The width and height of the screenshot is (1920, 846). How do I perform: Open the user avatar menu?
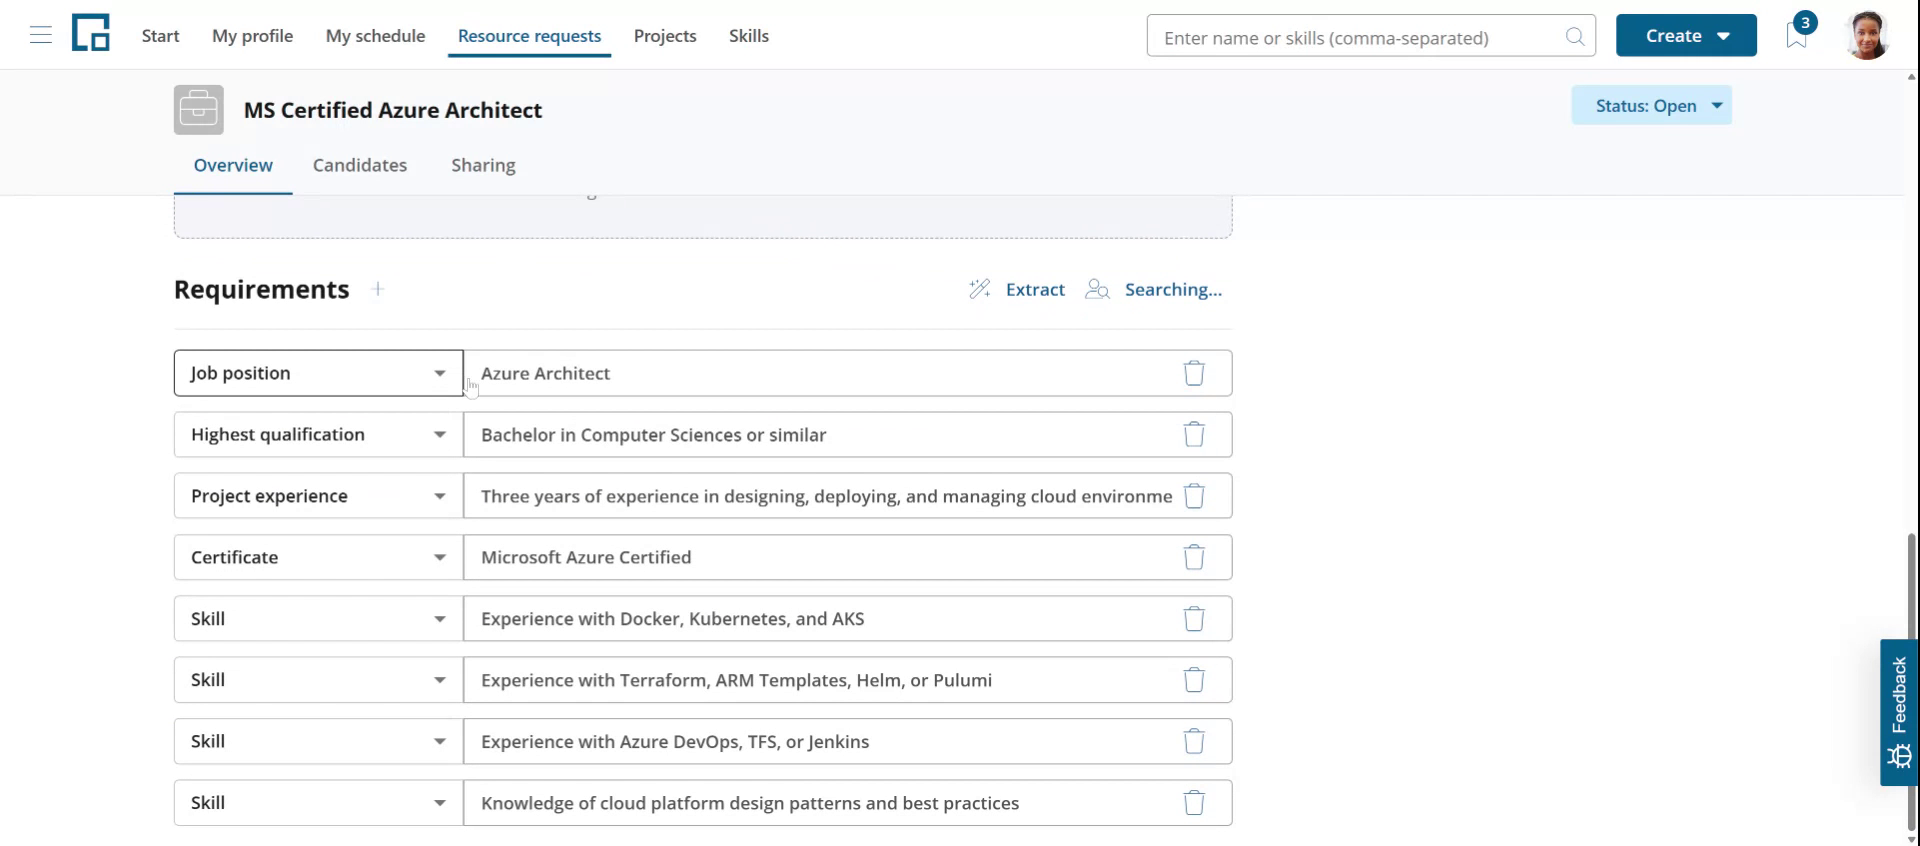pos(1867,36)
